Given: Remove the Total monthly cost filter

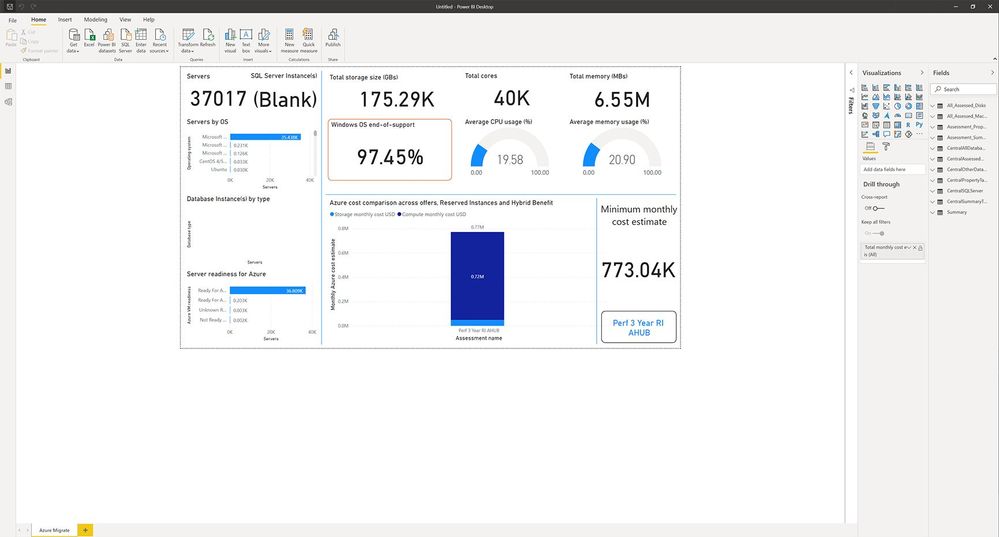Looking at the screenshot, I should [914, 247].
